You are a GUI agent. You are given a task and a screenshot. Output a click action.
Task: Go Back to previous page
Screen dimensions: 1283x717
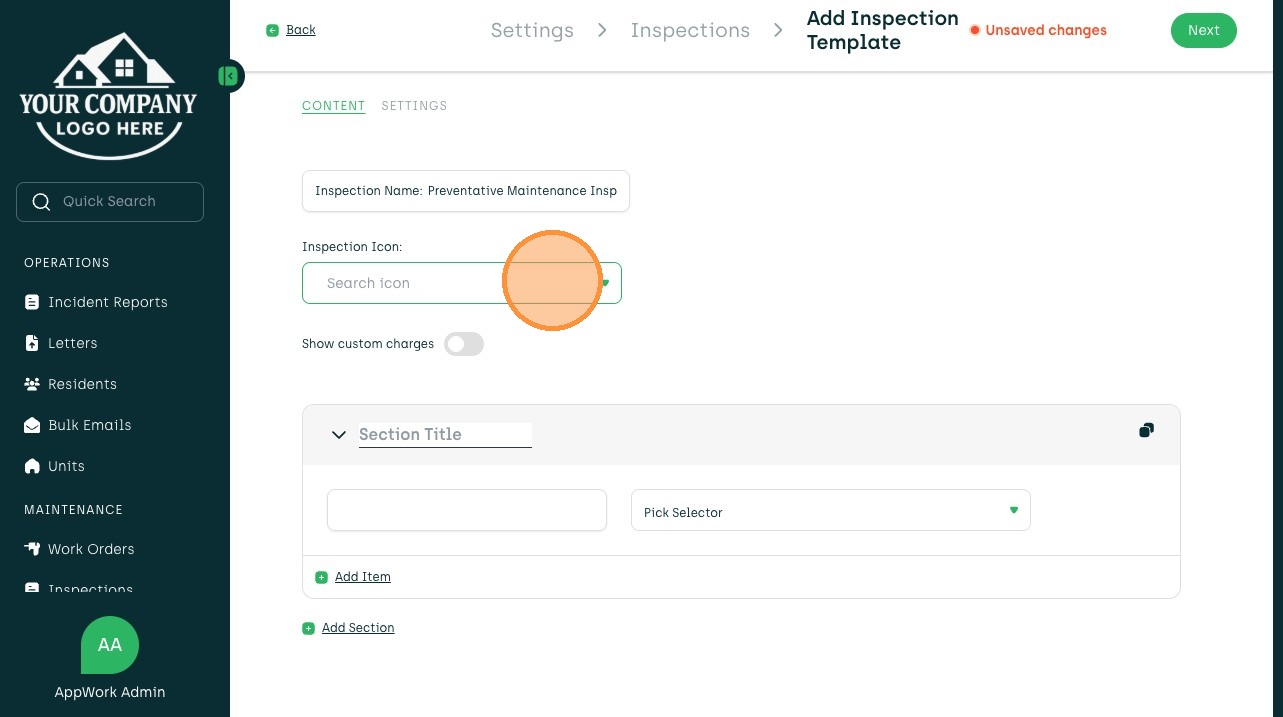[300, 30]
